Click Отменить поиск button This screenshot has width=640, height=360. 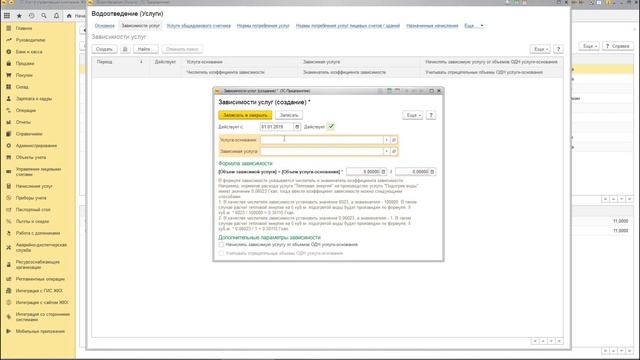click(x=182, y=49)
